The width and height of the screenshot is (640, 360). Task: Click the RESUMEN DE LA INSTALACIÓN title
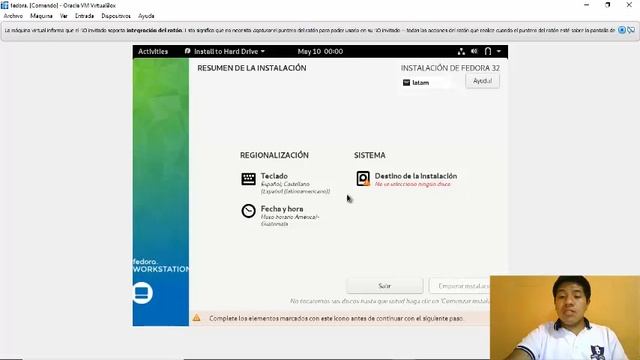click(252, 68)
